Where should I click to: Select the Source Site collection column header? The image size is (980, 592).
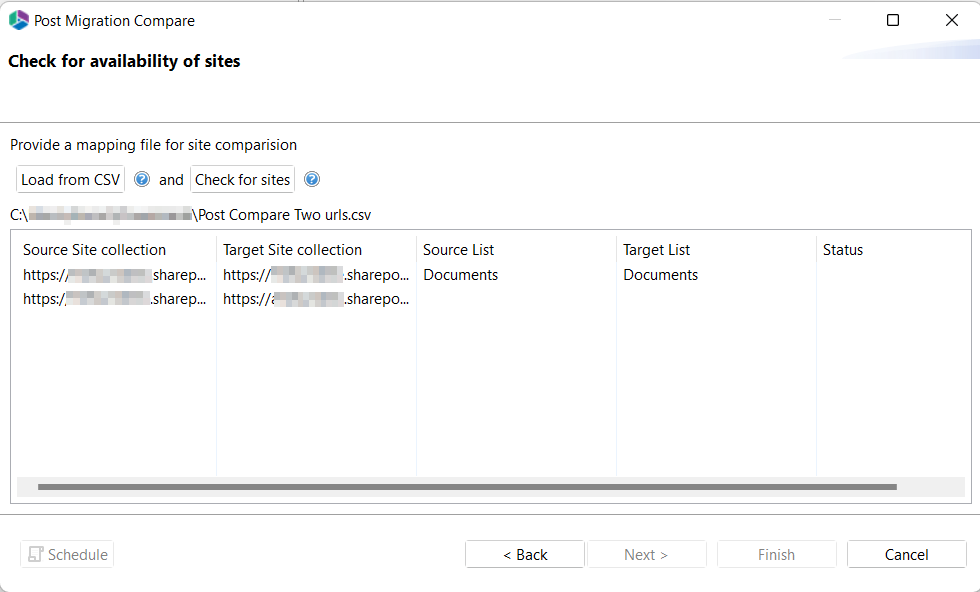[x=94, y=249]
